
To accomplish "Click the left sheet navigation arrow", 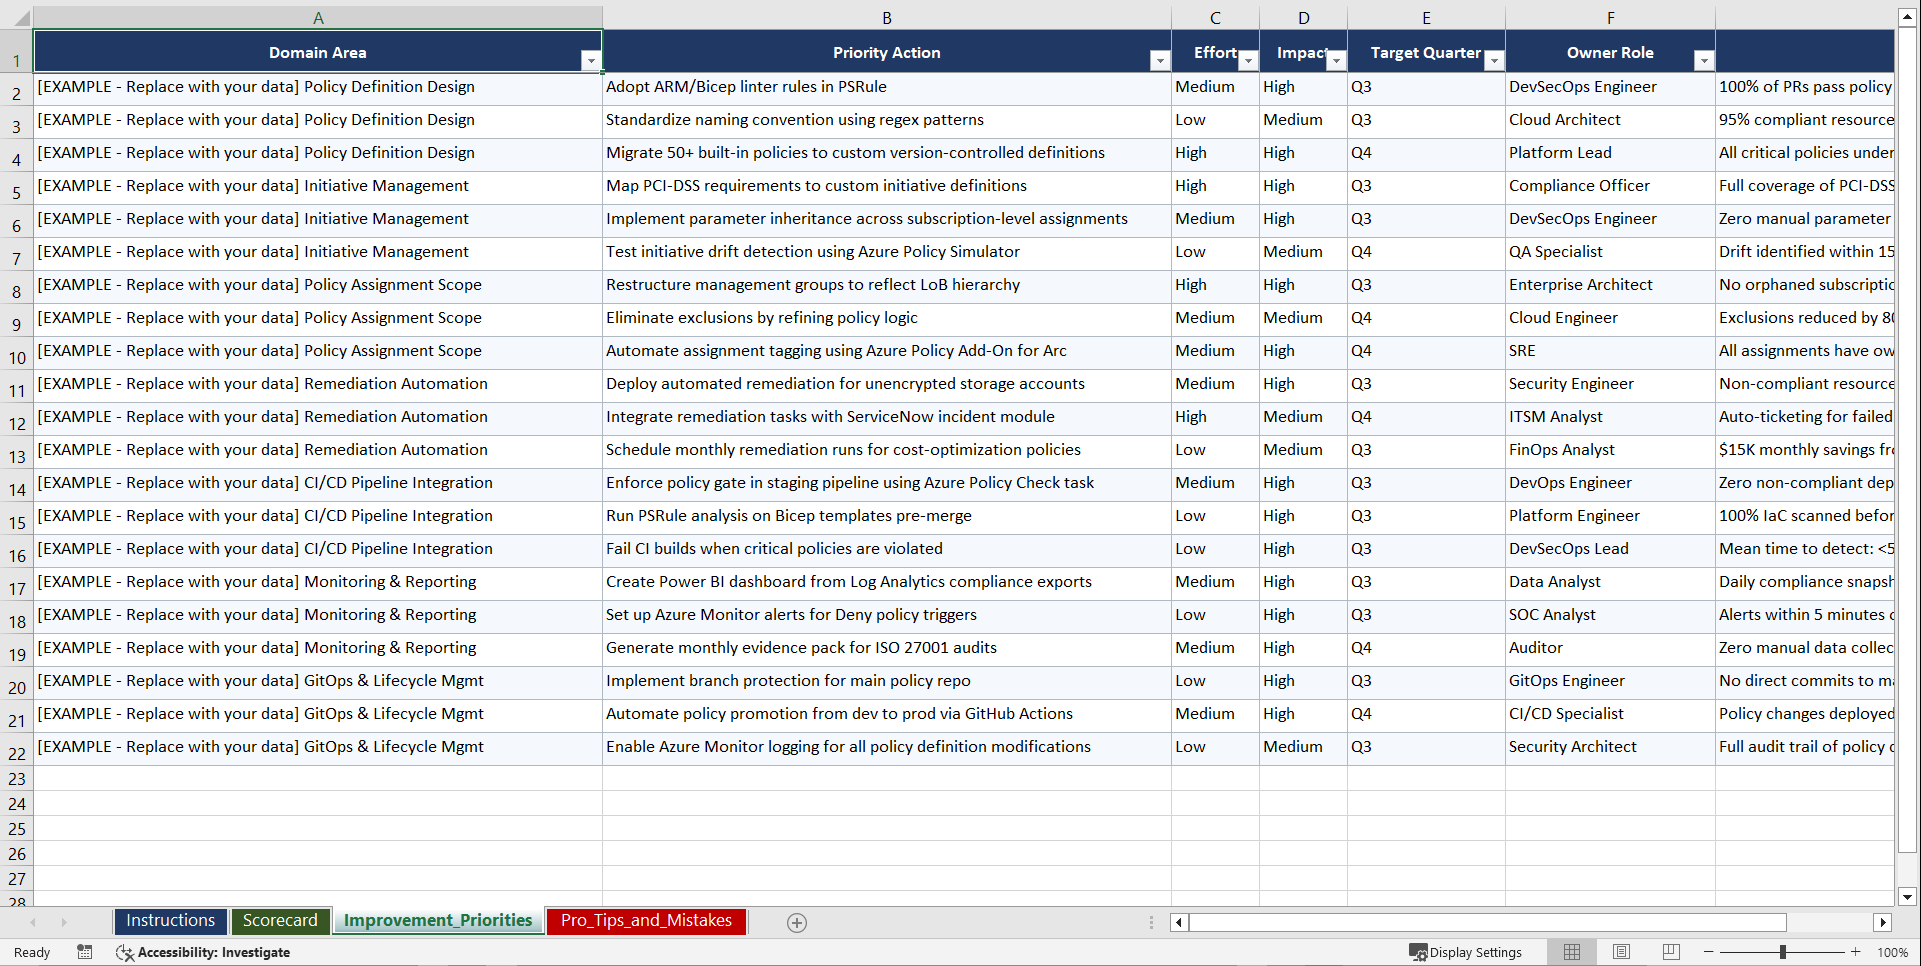I will point(33,922).
